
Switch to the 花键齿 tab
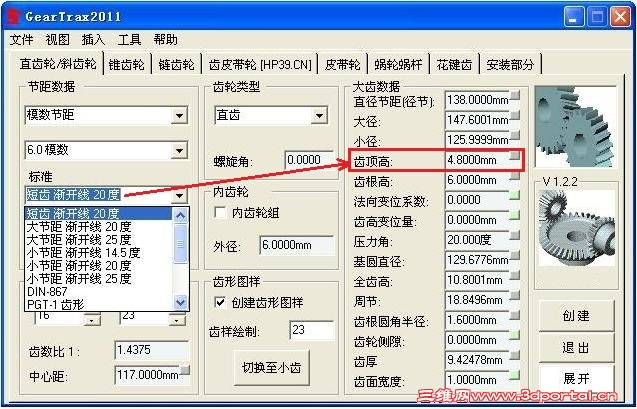(454, 64)
